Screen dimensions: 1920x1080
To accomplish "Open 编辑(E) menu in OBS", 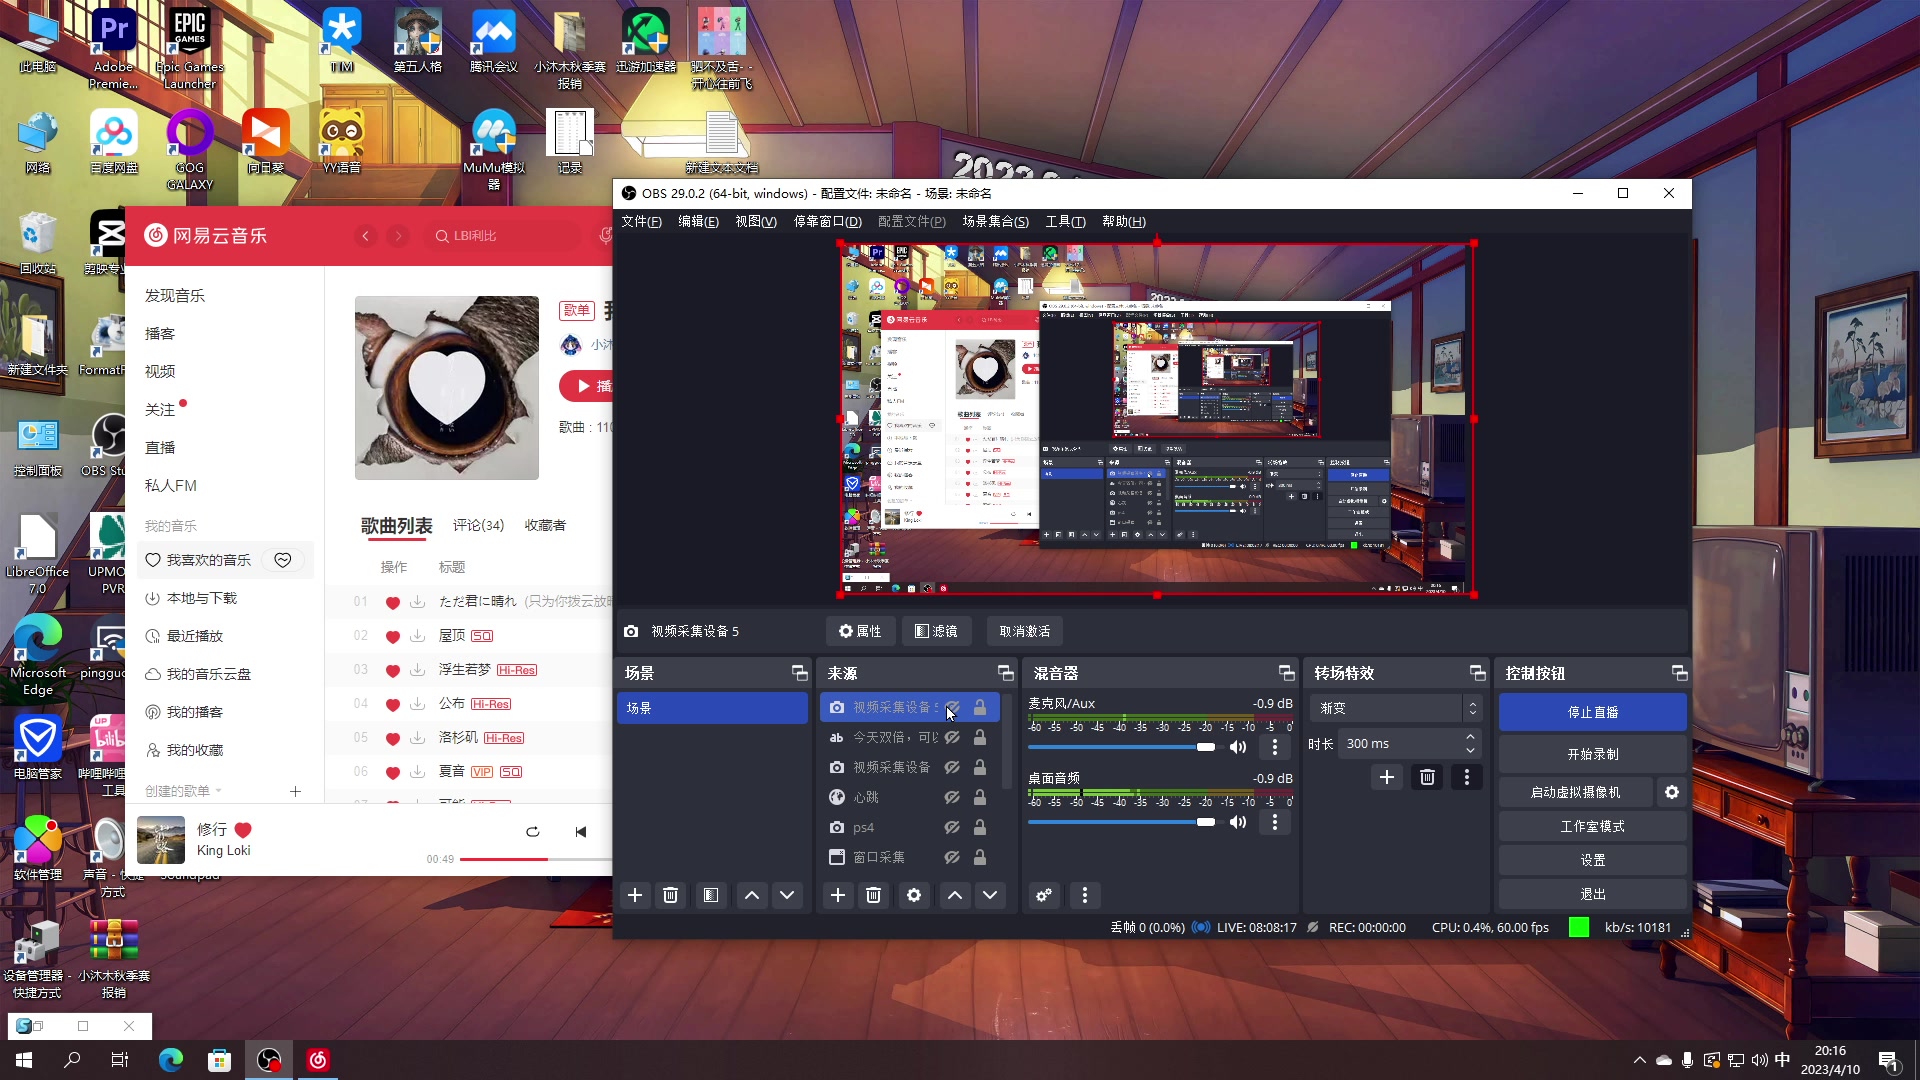I will coord(698,221).
